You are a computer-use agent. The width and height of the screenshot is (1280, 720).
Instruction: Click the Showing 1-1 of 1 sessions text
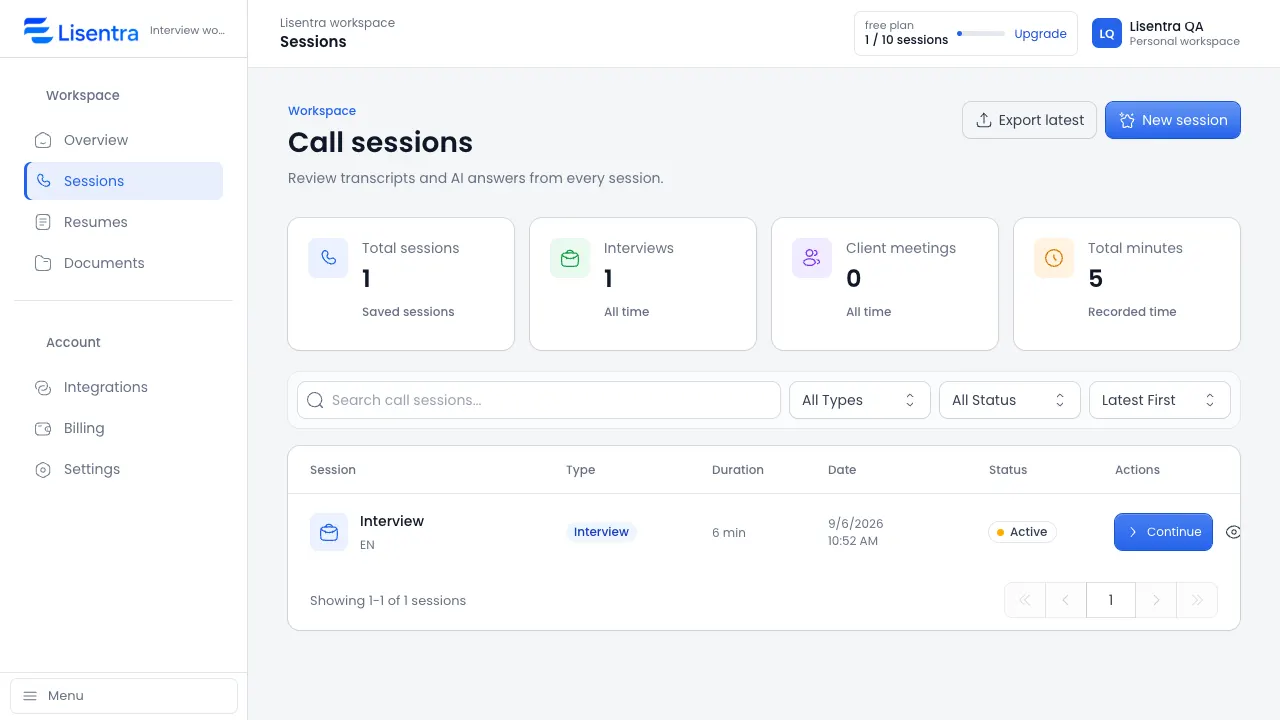coord(388,600)
